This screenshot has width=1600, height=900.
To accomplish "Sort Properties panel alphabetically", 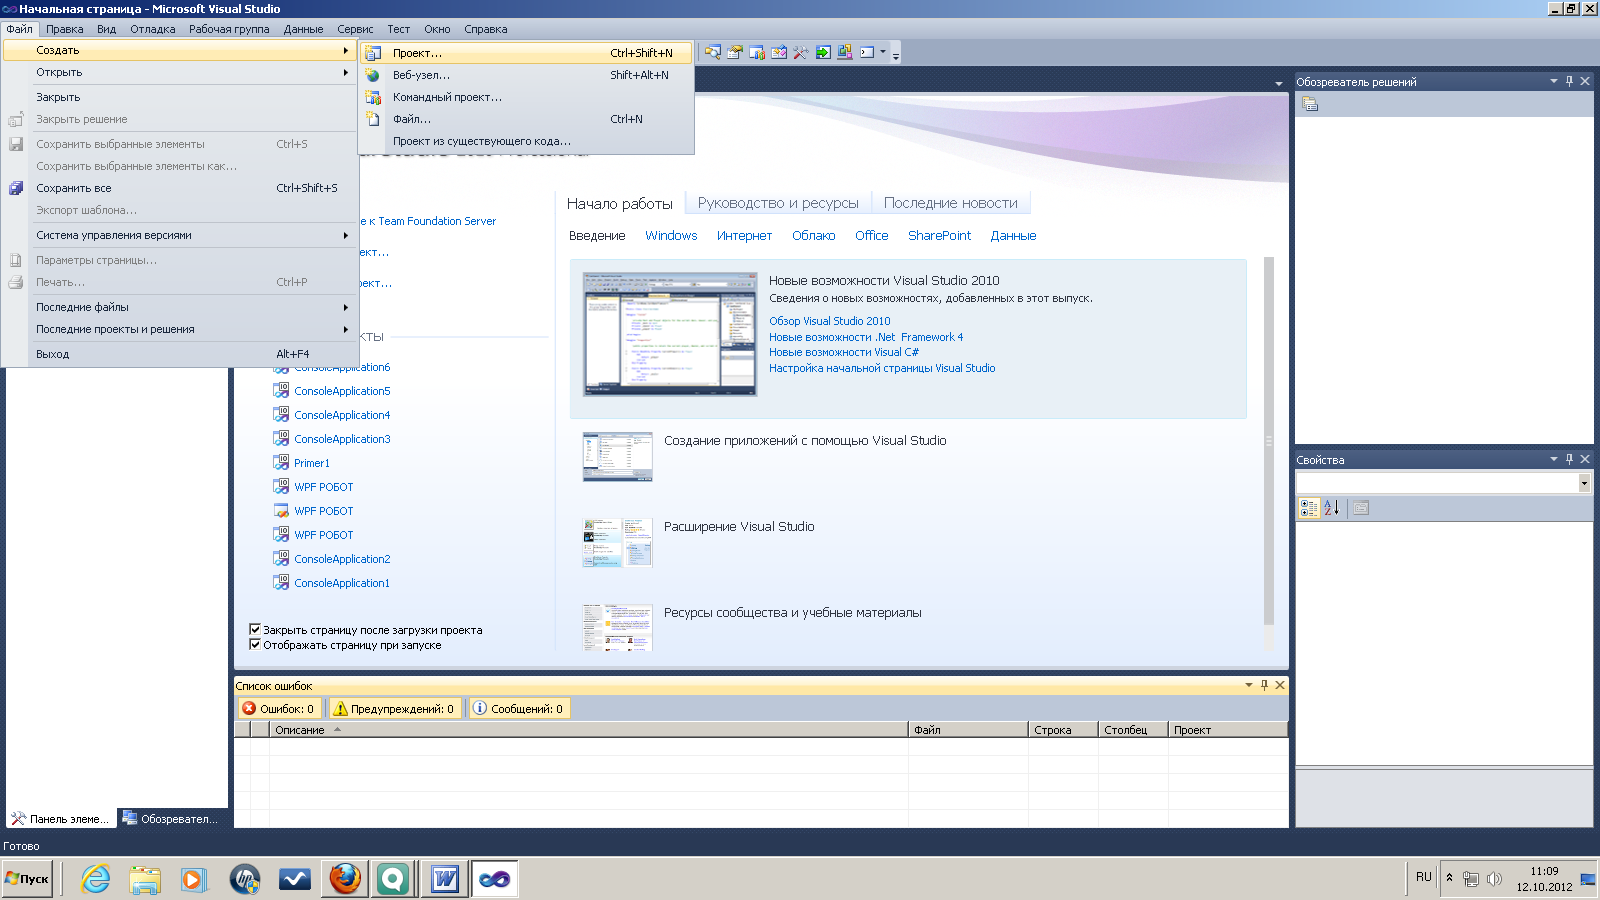I will tap(1332, 508).
